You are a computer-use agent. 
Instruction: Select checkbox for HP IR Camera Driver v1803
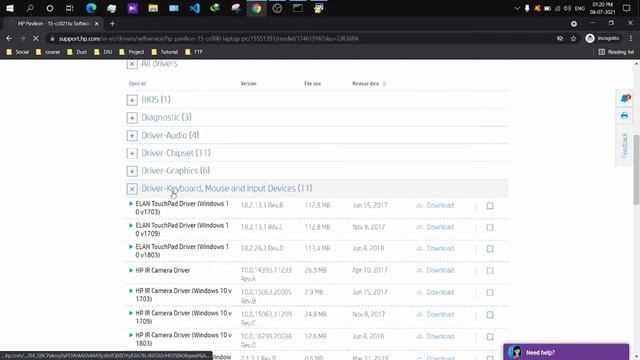pyautogui.click(x=490, y=337)
